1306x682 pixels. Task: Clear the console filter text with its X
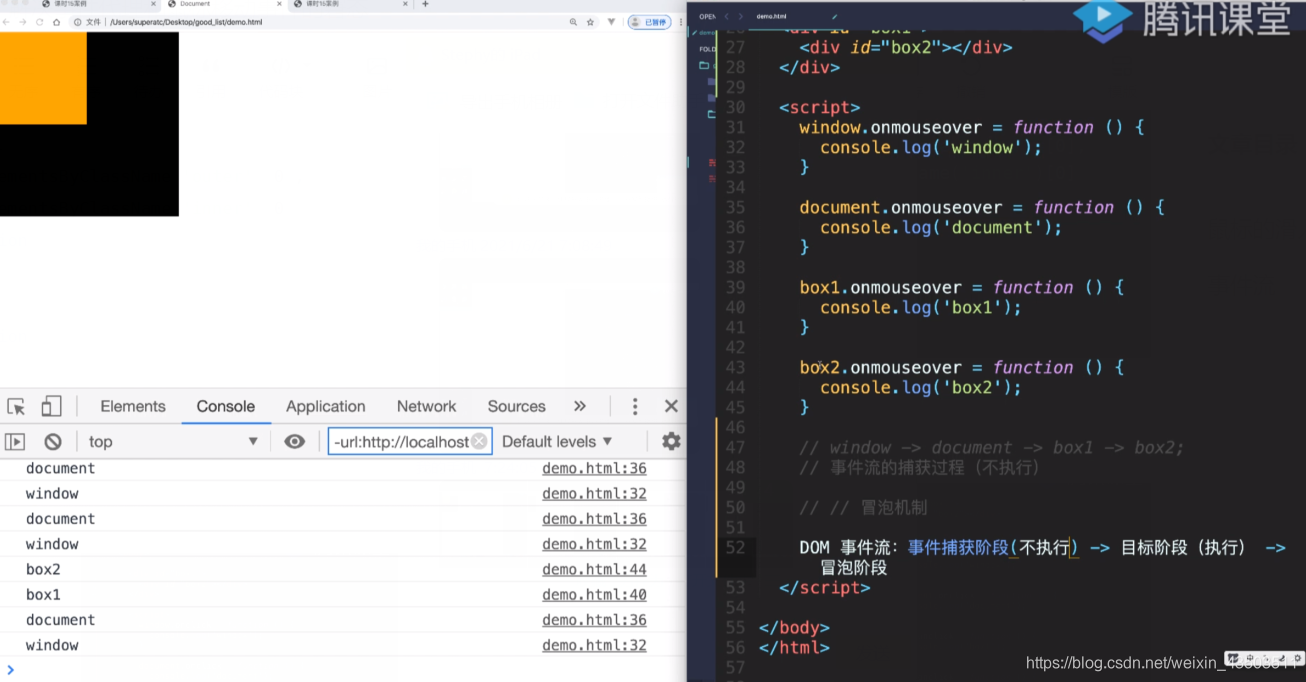(x=479, y=441)
